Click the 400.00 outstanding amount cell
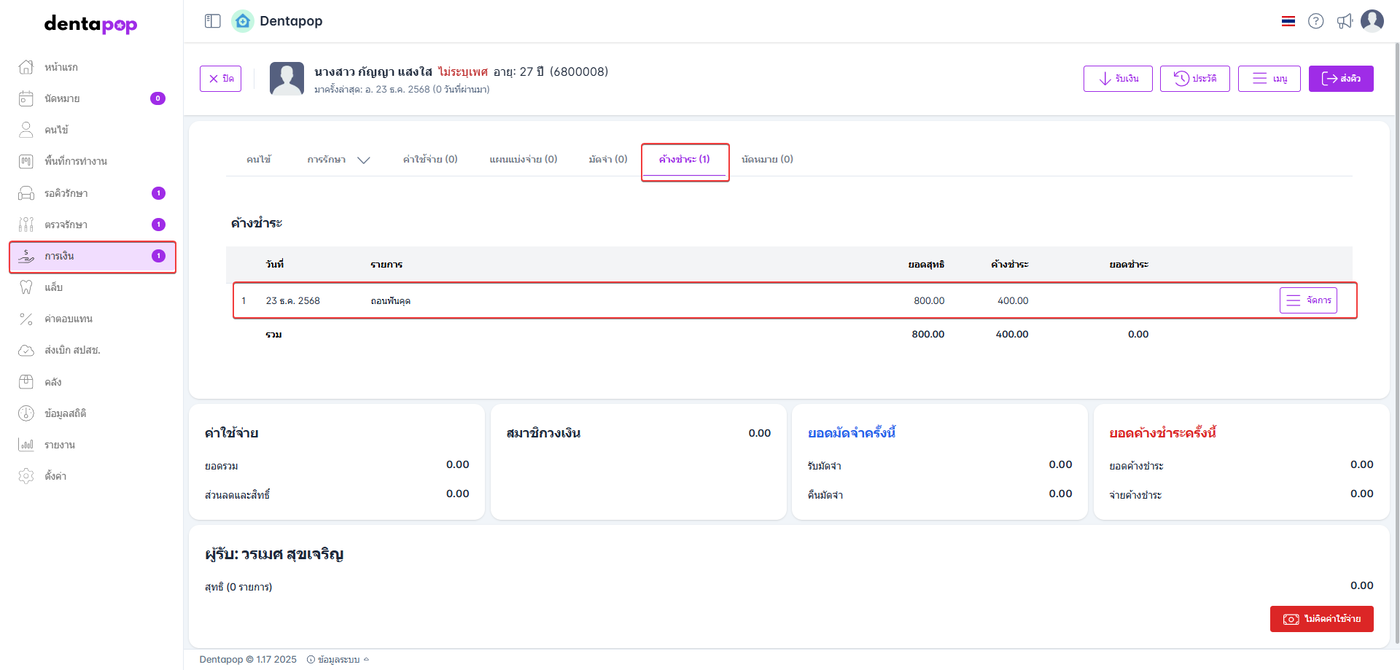1400x670 pixels. tap(1012, 301)
